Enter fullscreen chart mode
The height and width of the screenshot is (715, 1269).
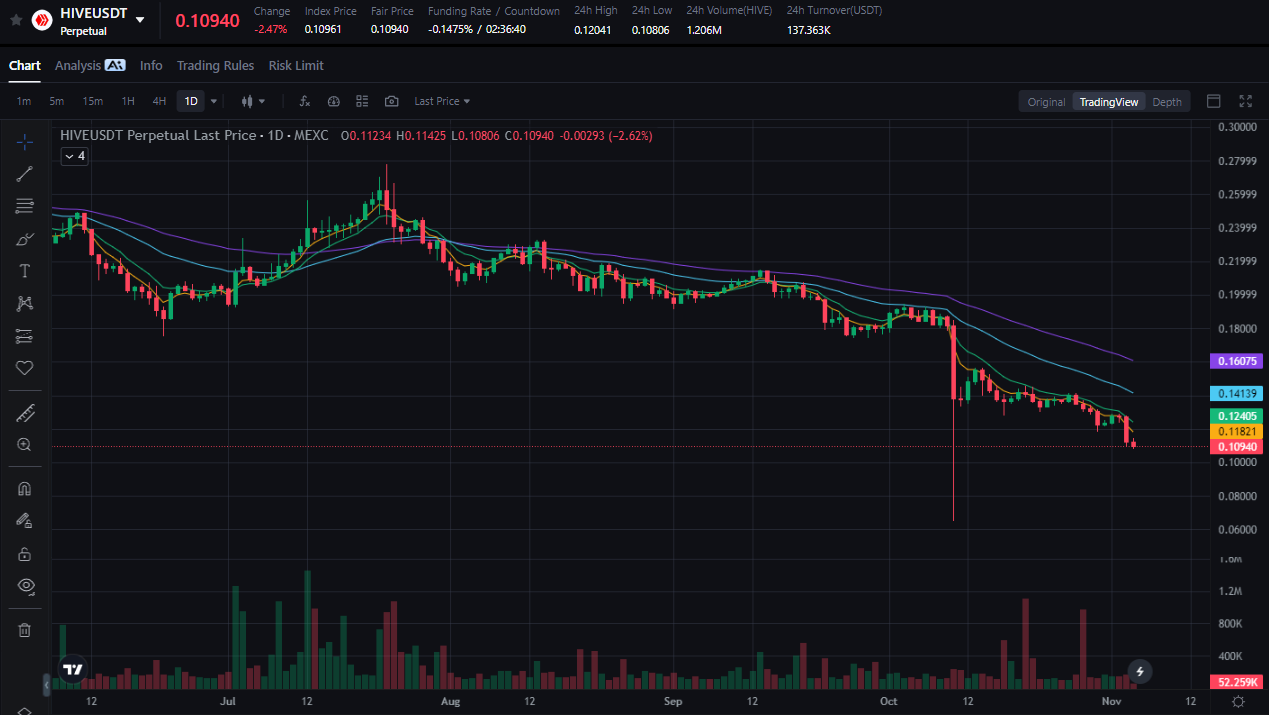point(1245,101)
